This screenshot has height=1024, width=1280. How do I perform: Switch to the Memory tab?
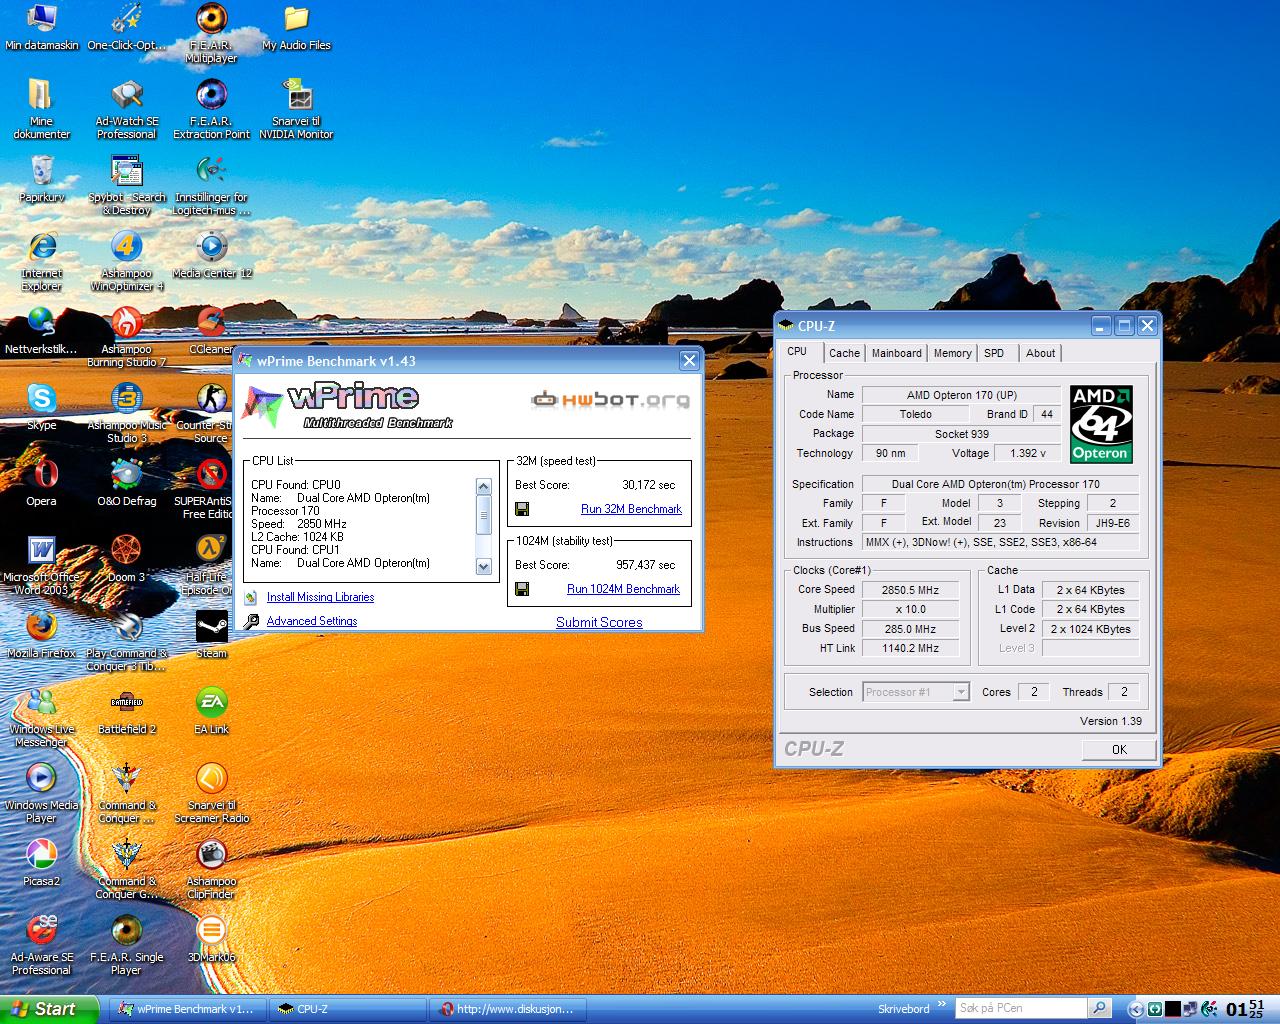pyautogui.click(x=952, y=353)
